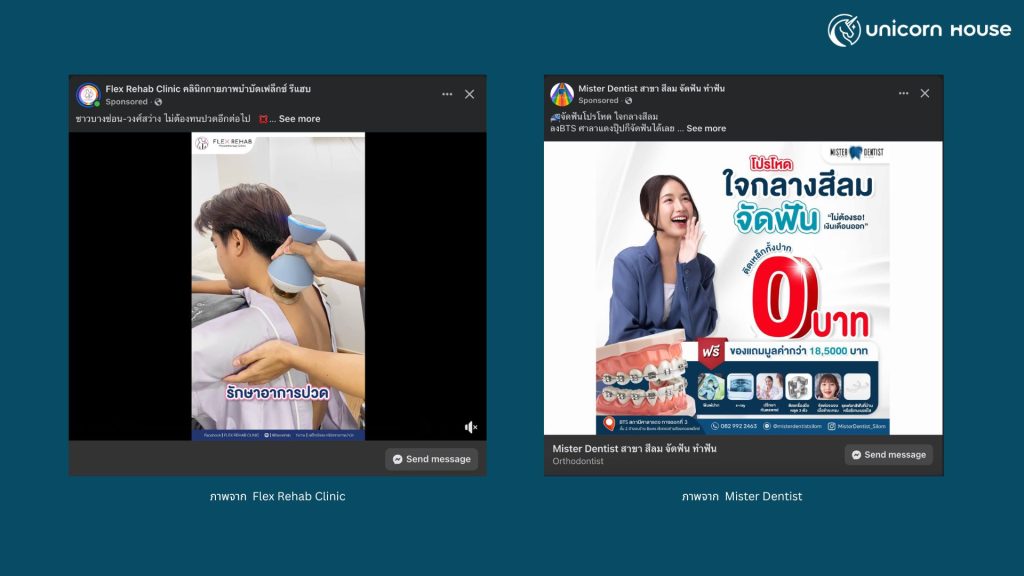Click the FLEX REHAB logo in video
The image size is (1024, 576).
click(x=224, y=142)
